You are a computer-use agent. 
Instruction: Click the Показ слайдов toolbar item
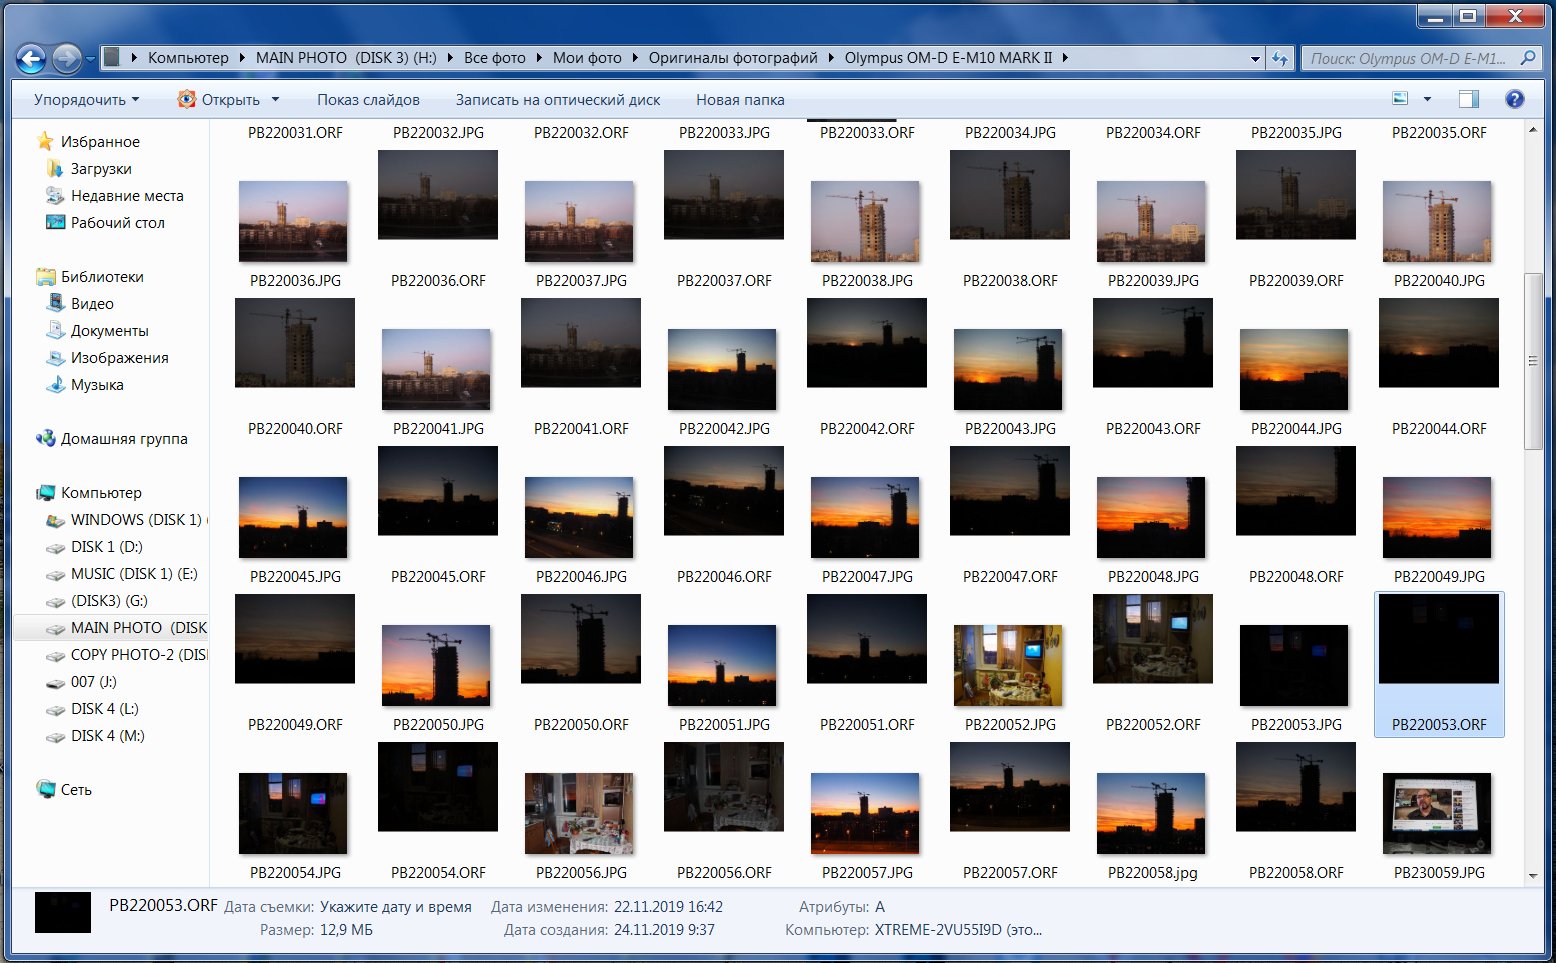click(368, 100)
